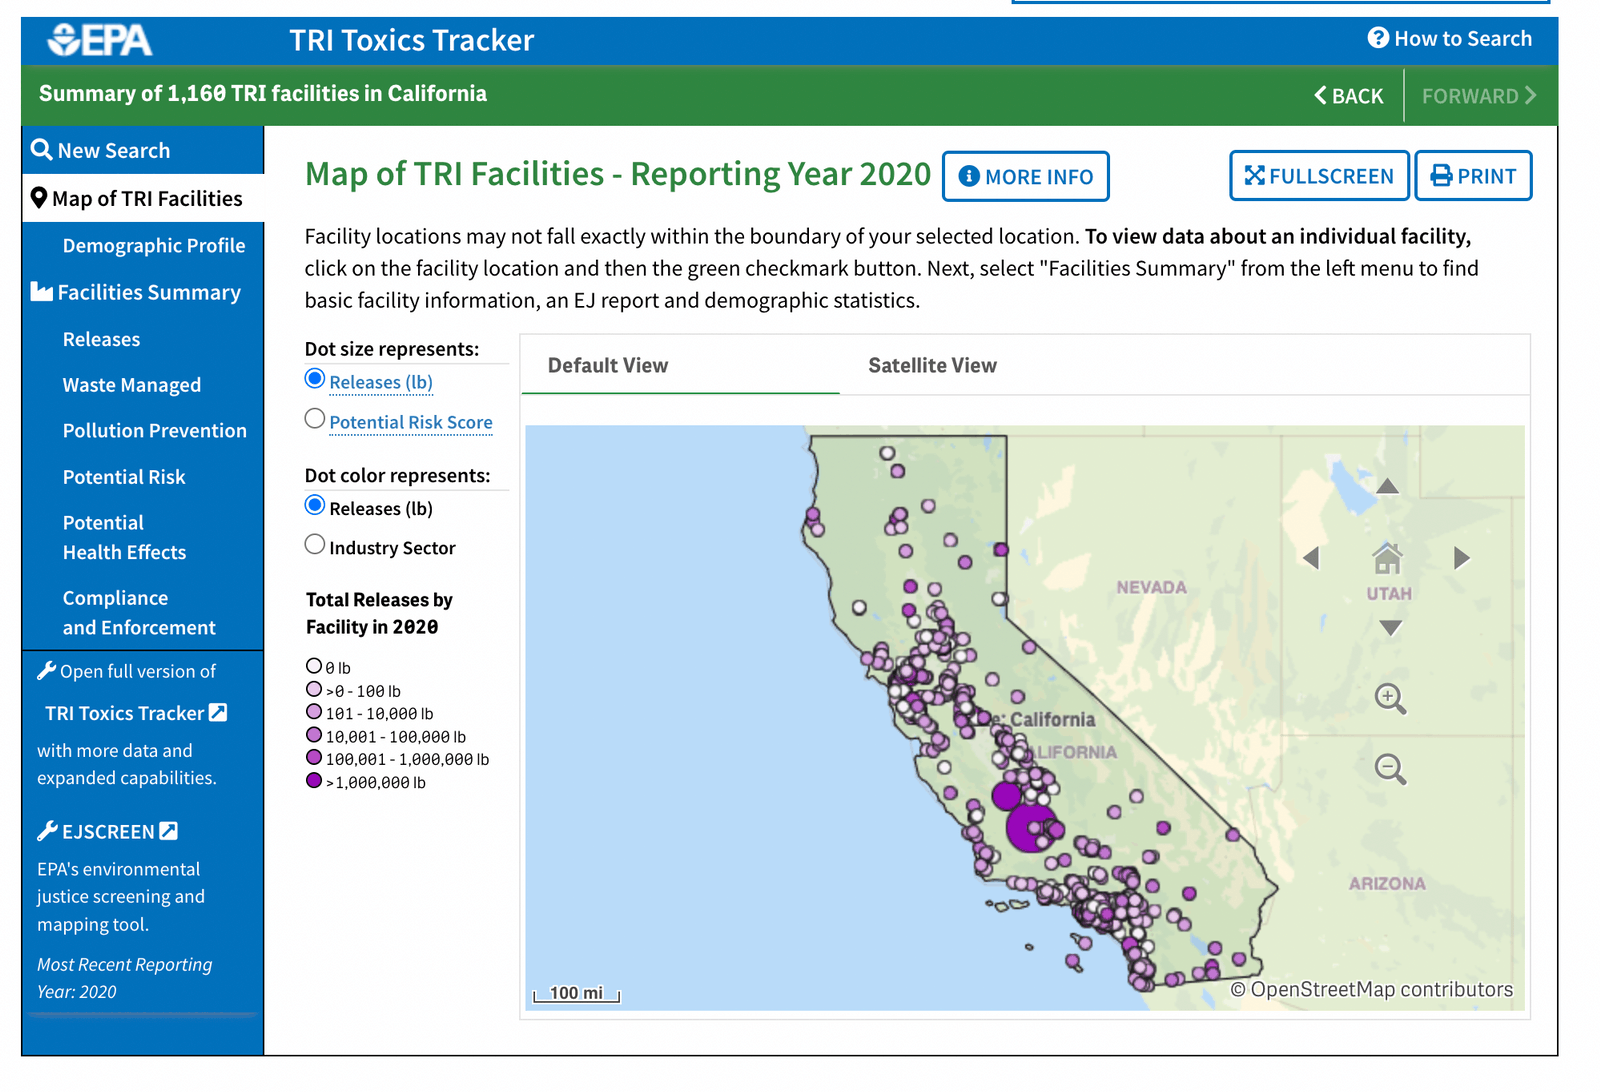Click the BACK navigation control
The height and width of the screenshot is (1092, 1600).
coord(1347,95)
